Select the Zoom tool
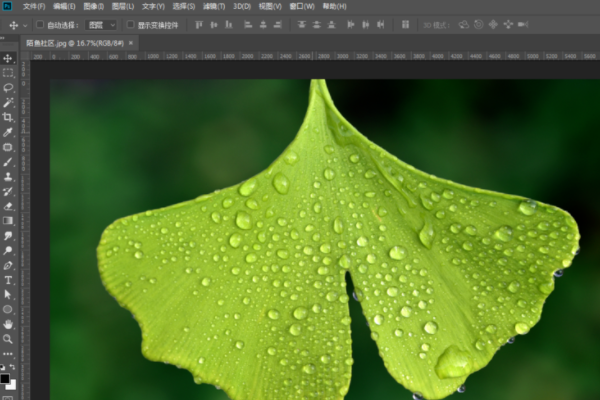The height and width of the screenshot is (400, 600). click(8, 339)
